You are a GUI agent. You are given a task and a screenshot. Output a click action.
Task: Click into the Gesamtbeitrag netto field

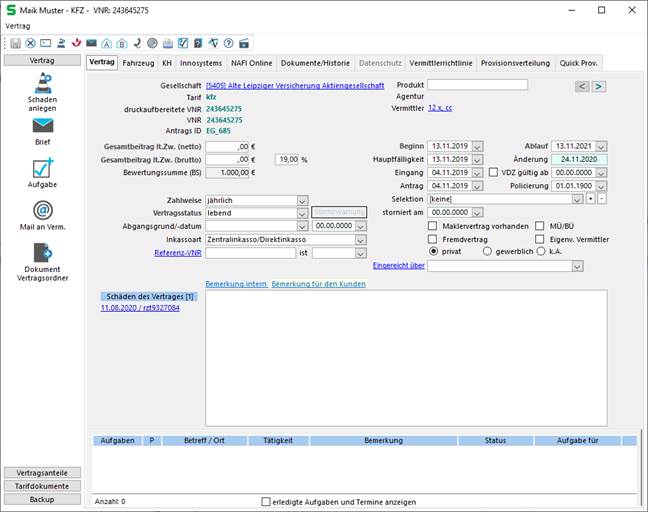(227, 146)
